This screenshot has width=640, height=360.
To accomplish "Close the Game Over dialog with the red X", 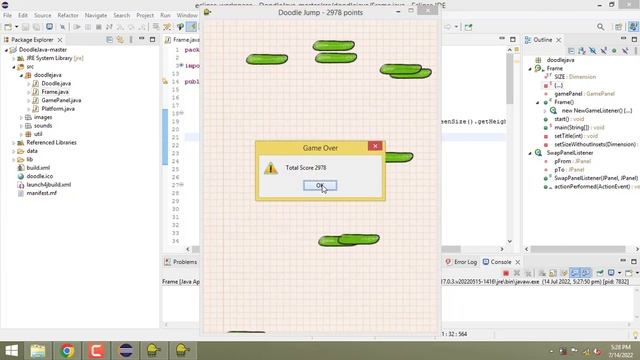I will 375,146.
